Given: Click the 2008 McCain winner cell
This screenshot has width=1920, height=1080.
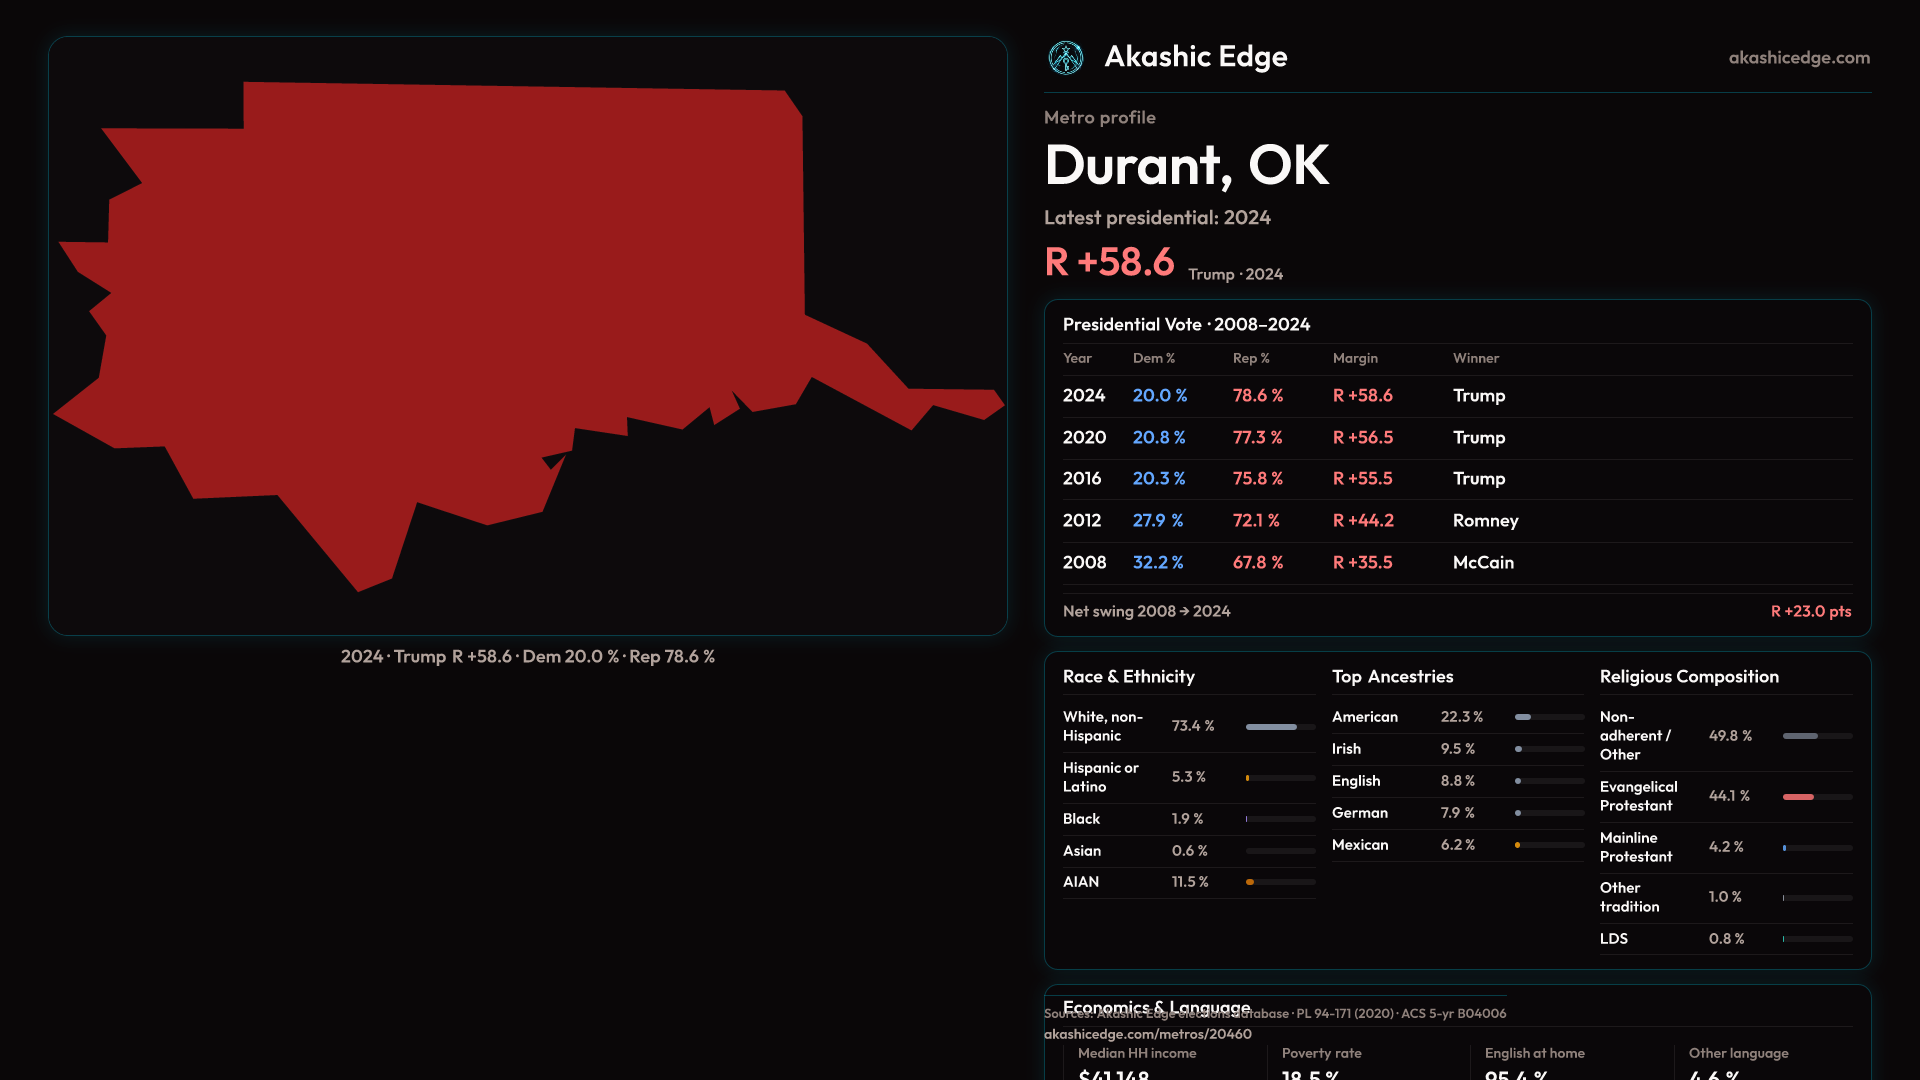Looking at the screenshot, I should click(x=1483, y=563).
